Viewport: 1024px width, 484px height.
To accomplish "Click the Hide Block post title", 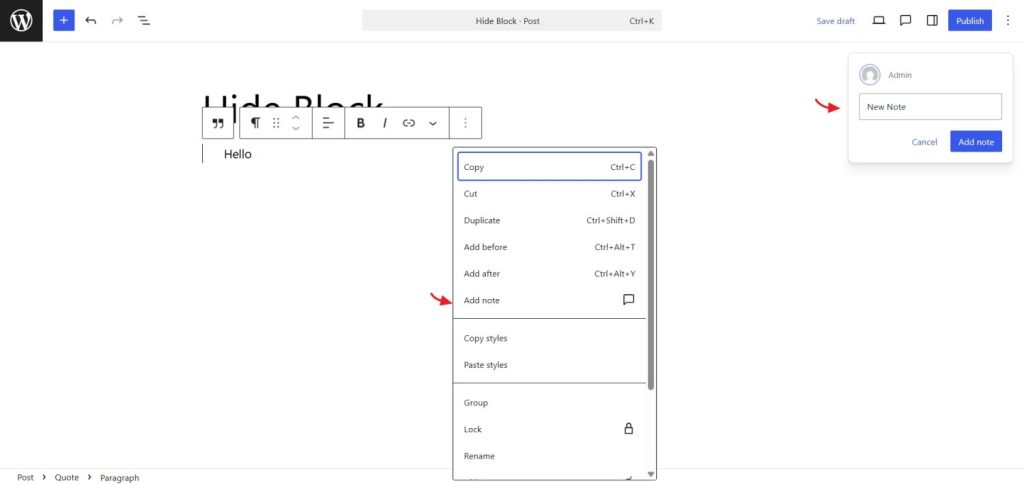I will [294, 105].
